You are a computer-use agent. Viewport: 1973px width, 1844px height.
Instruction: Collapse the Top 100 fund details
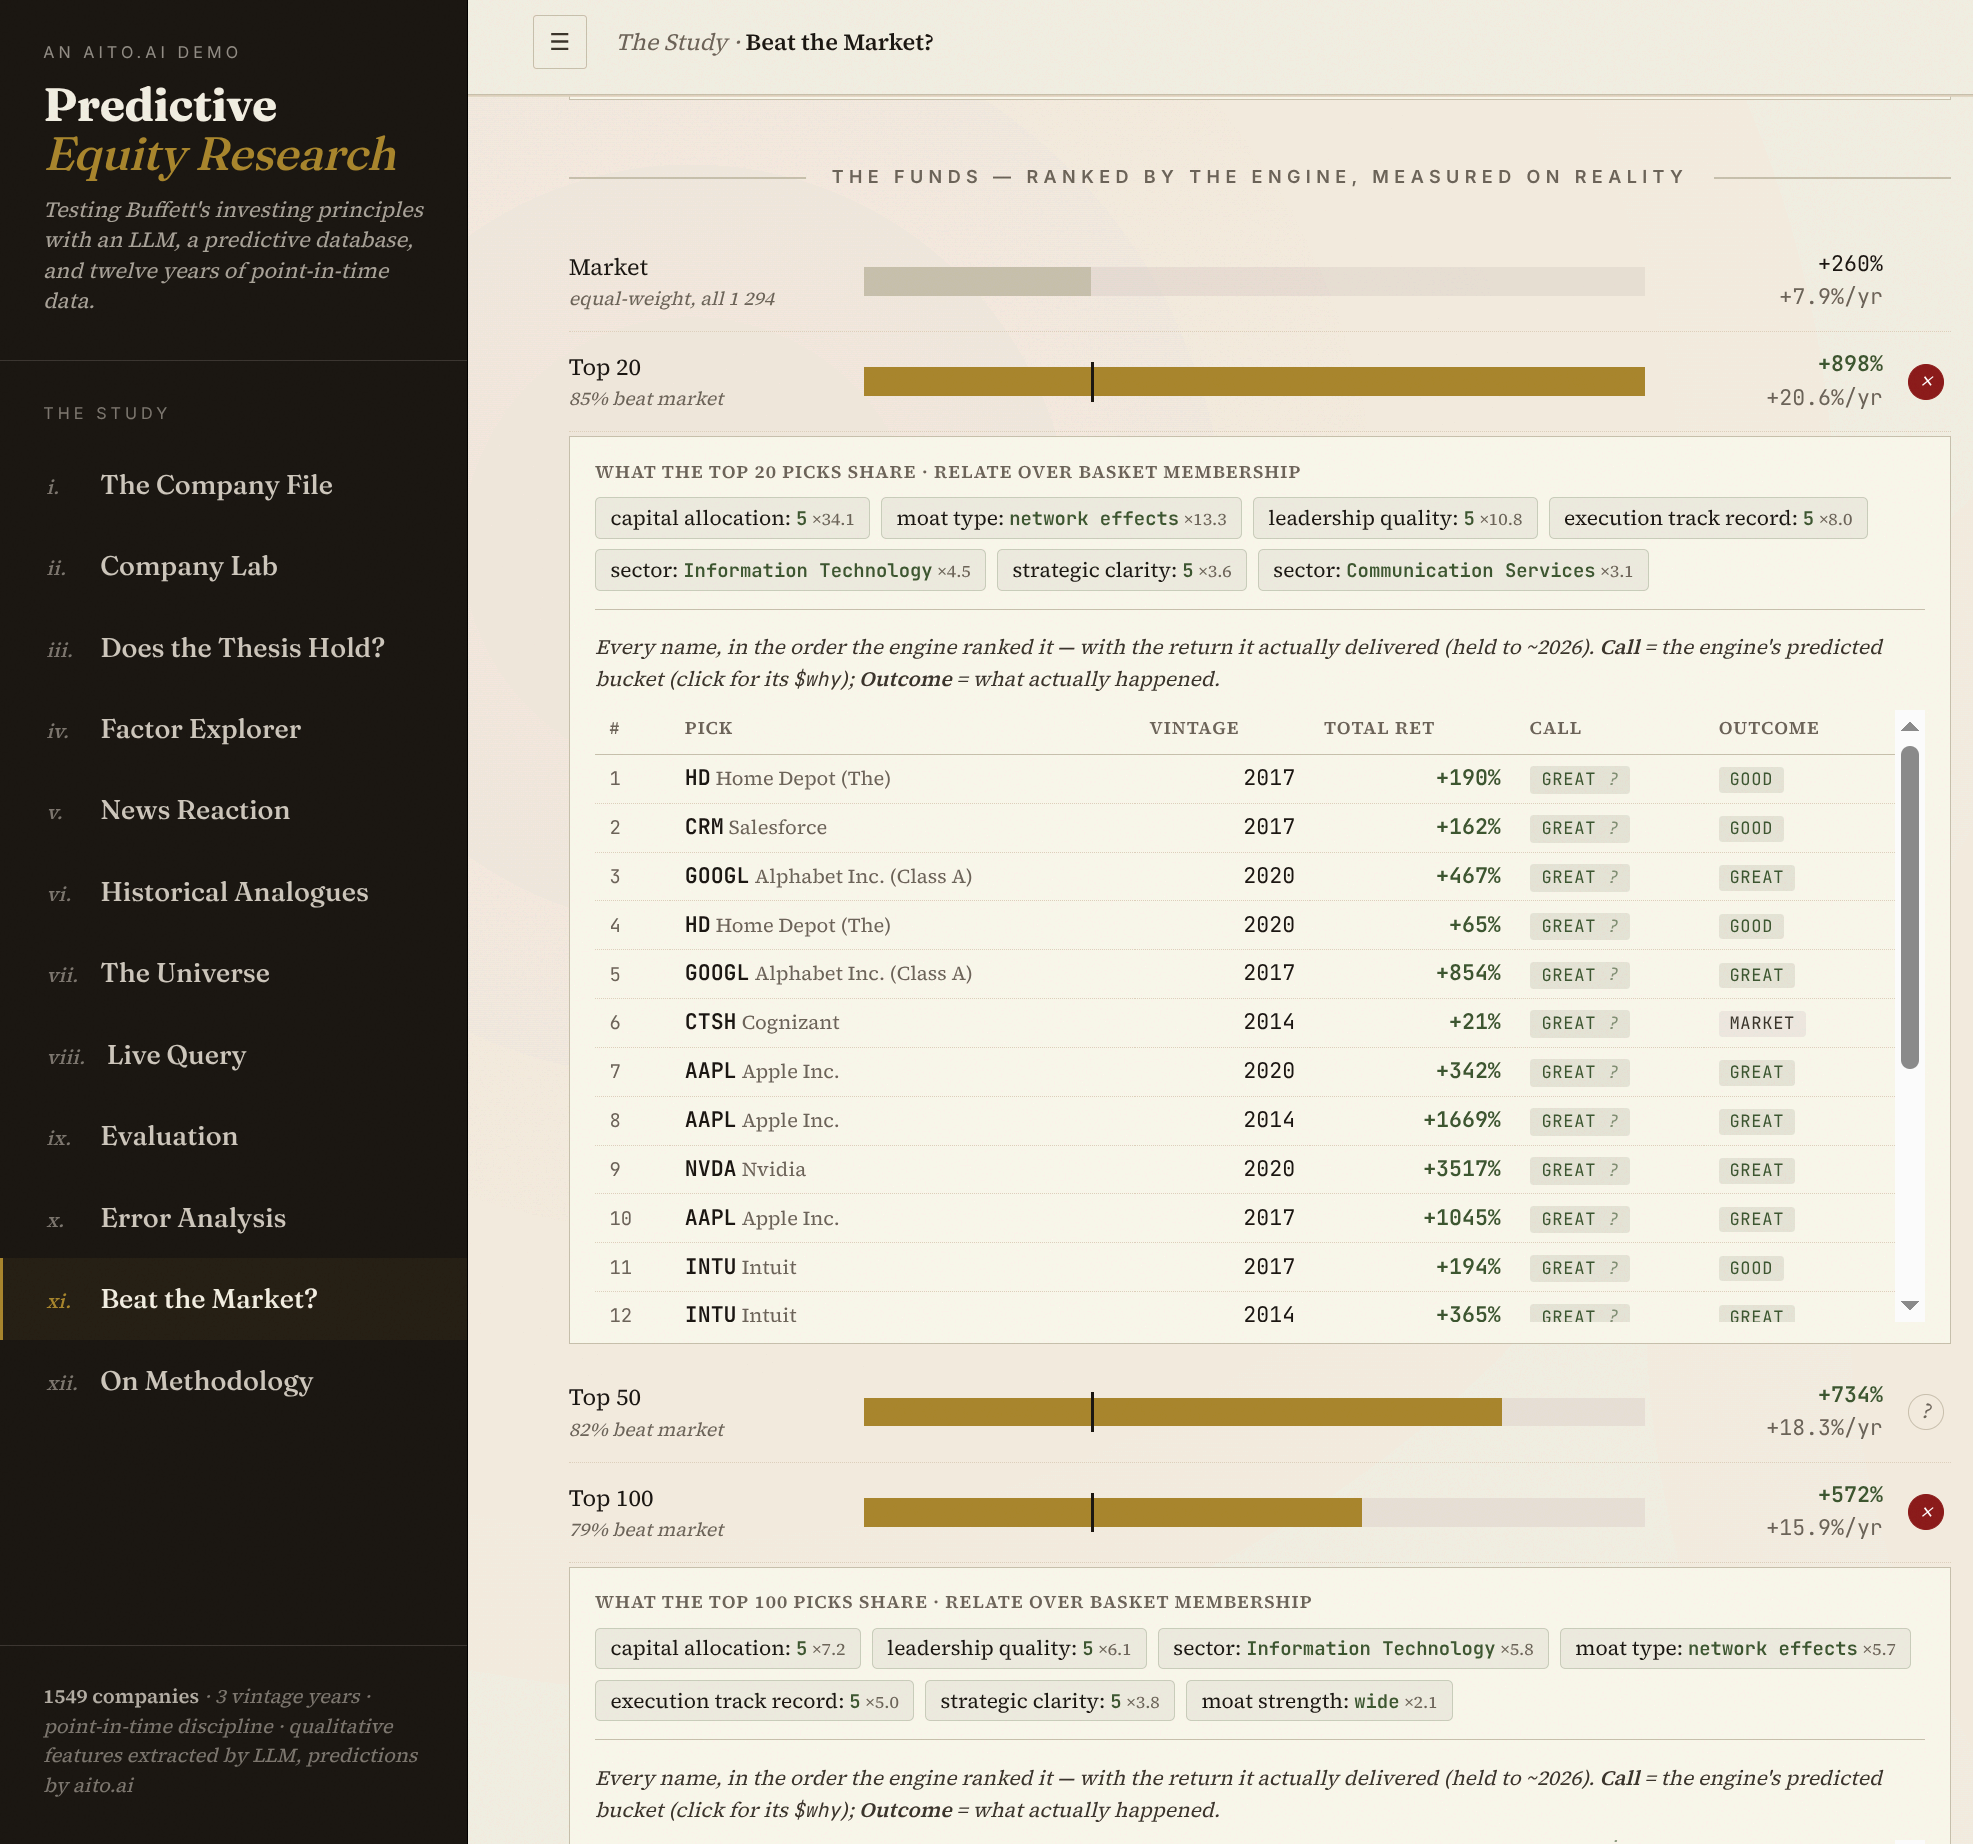(x=1925, y=1512)
